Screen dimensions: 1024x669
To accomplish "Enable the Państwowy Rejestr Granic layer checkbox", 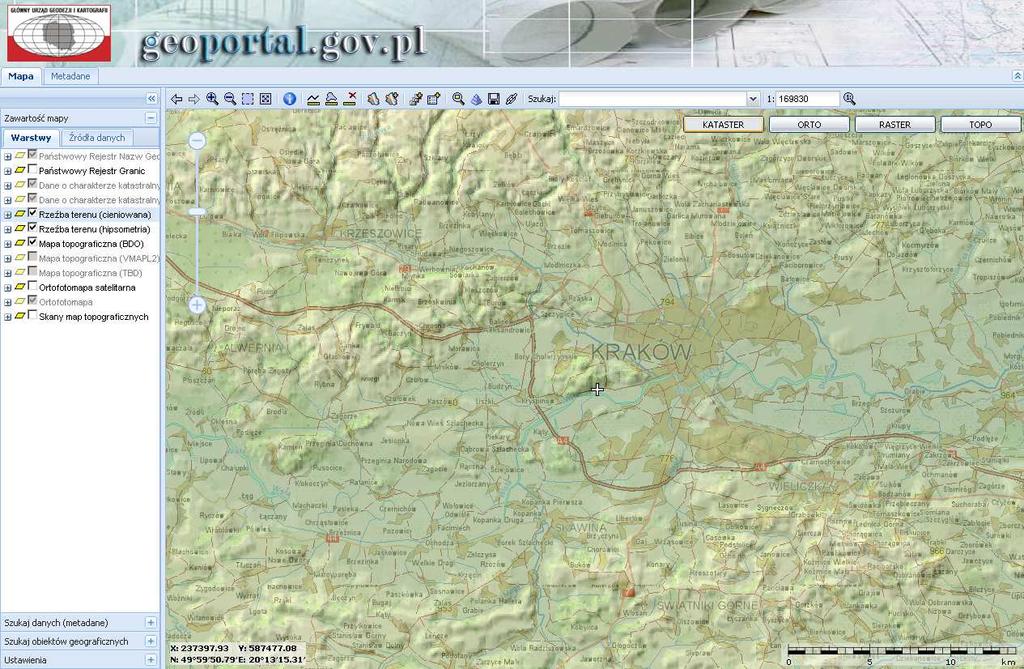I will click(x=32, y=170).
